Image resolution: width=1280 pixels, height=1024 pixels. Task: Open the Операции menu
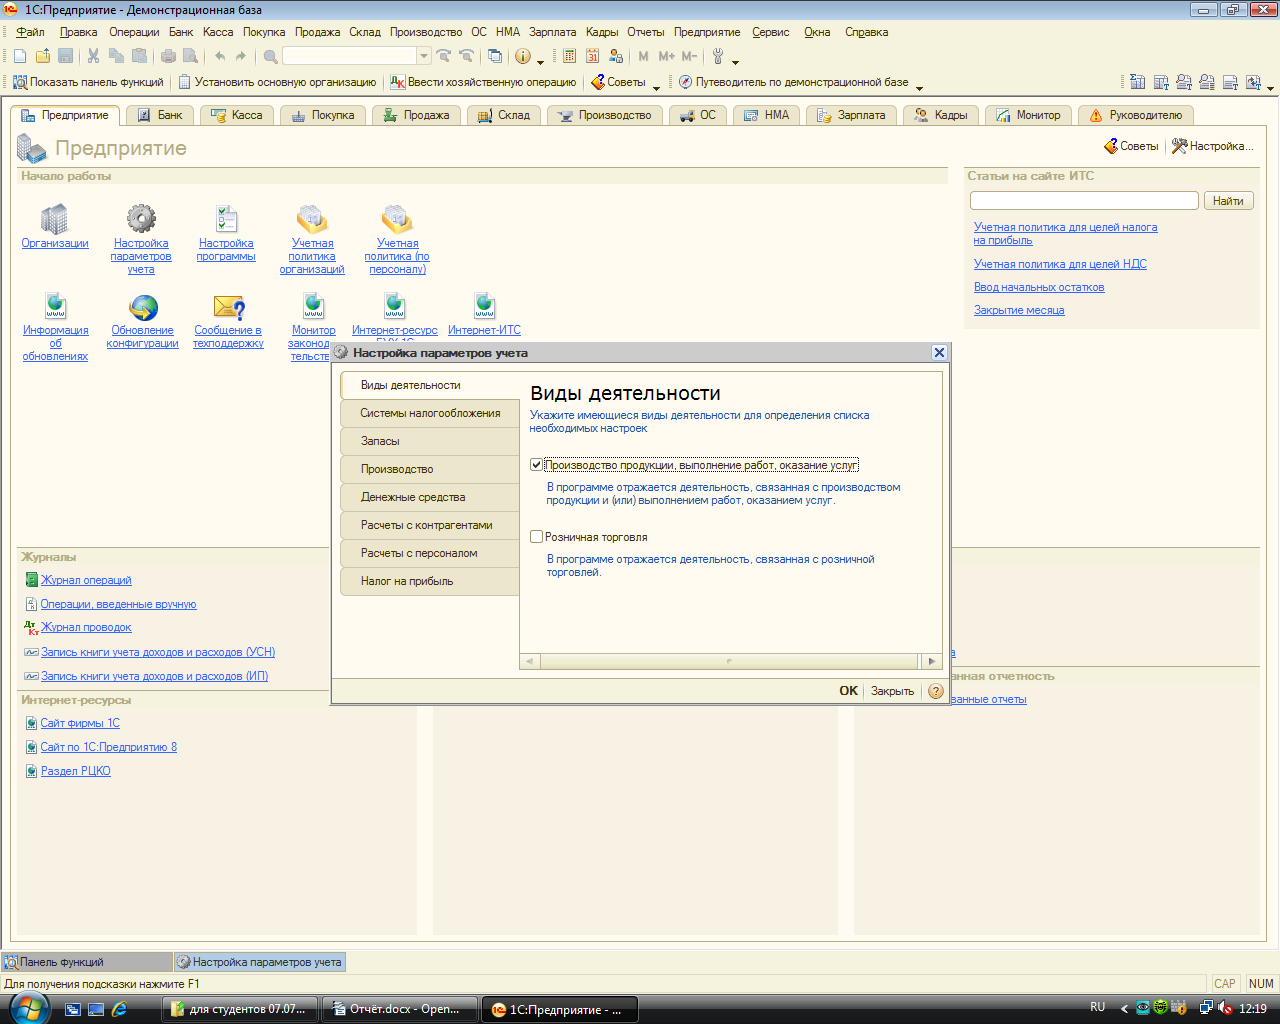coord(134,32)
